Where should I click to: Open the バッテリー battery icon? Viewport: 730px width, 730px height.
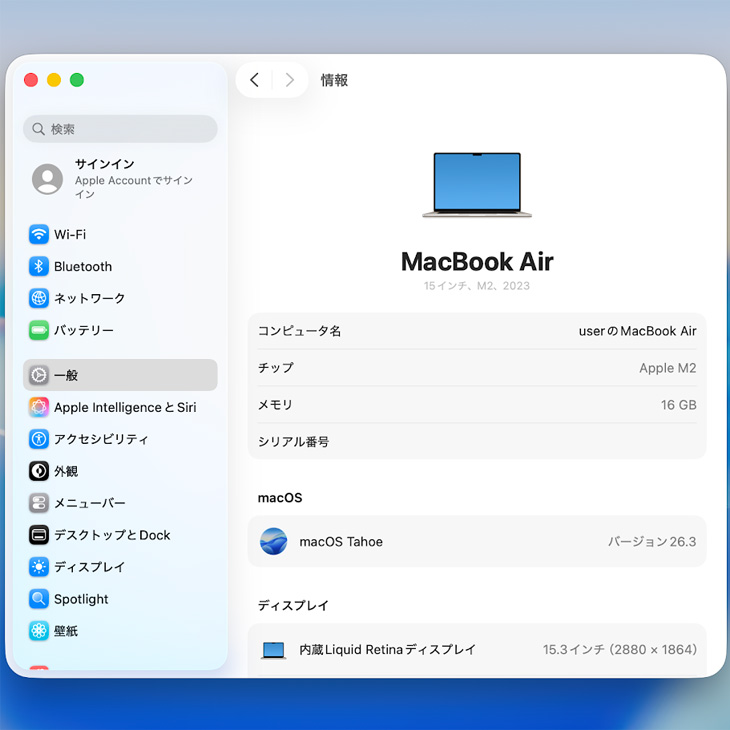[39, 331]
